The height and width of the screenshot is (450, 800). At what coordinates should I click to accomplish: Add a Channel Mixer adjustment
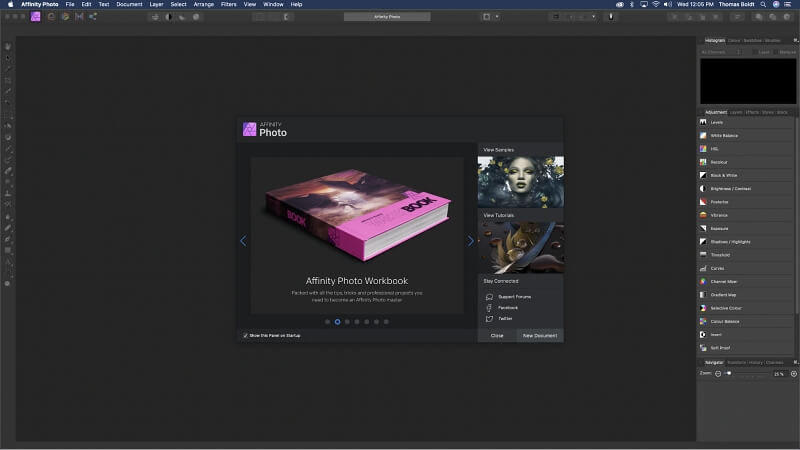[x=745, y=282]
